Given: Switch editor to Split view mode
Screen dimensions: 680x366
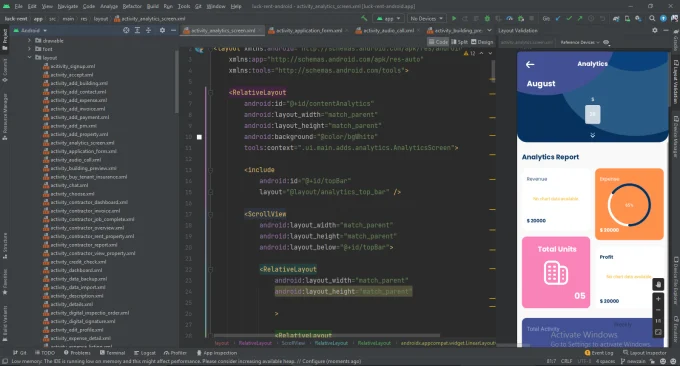Looking at the screenshot, I should tap(459, 42).
